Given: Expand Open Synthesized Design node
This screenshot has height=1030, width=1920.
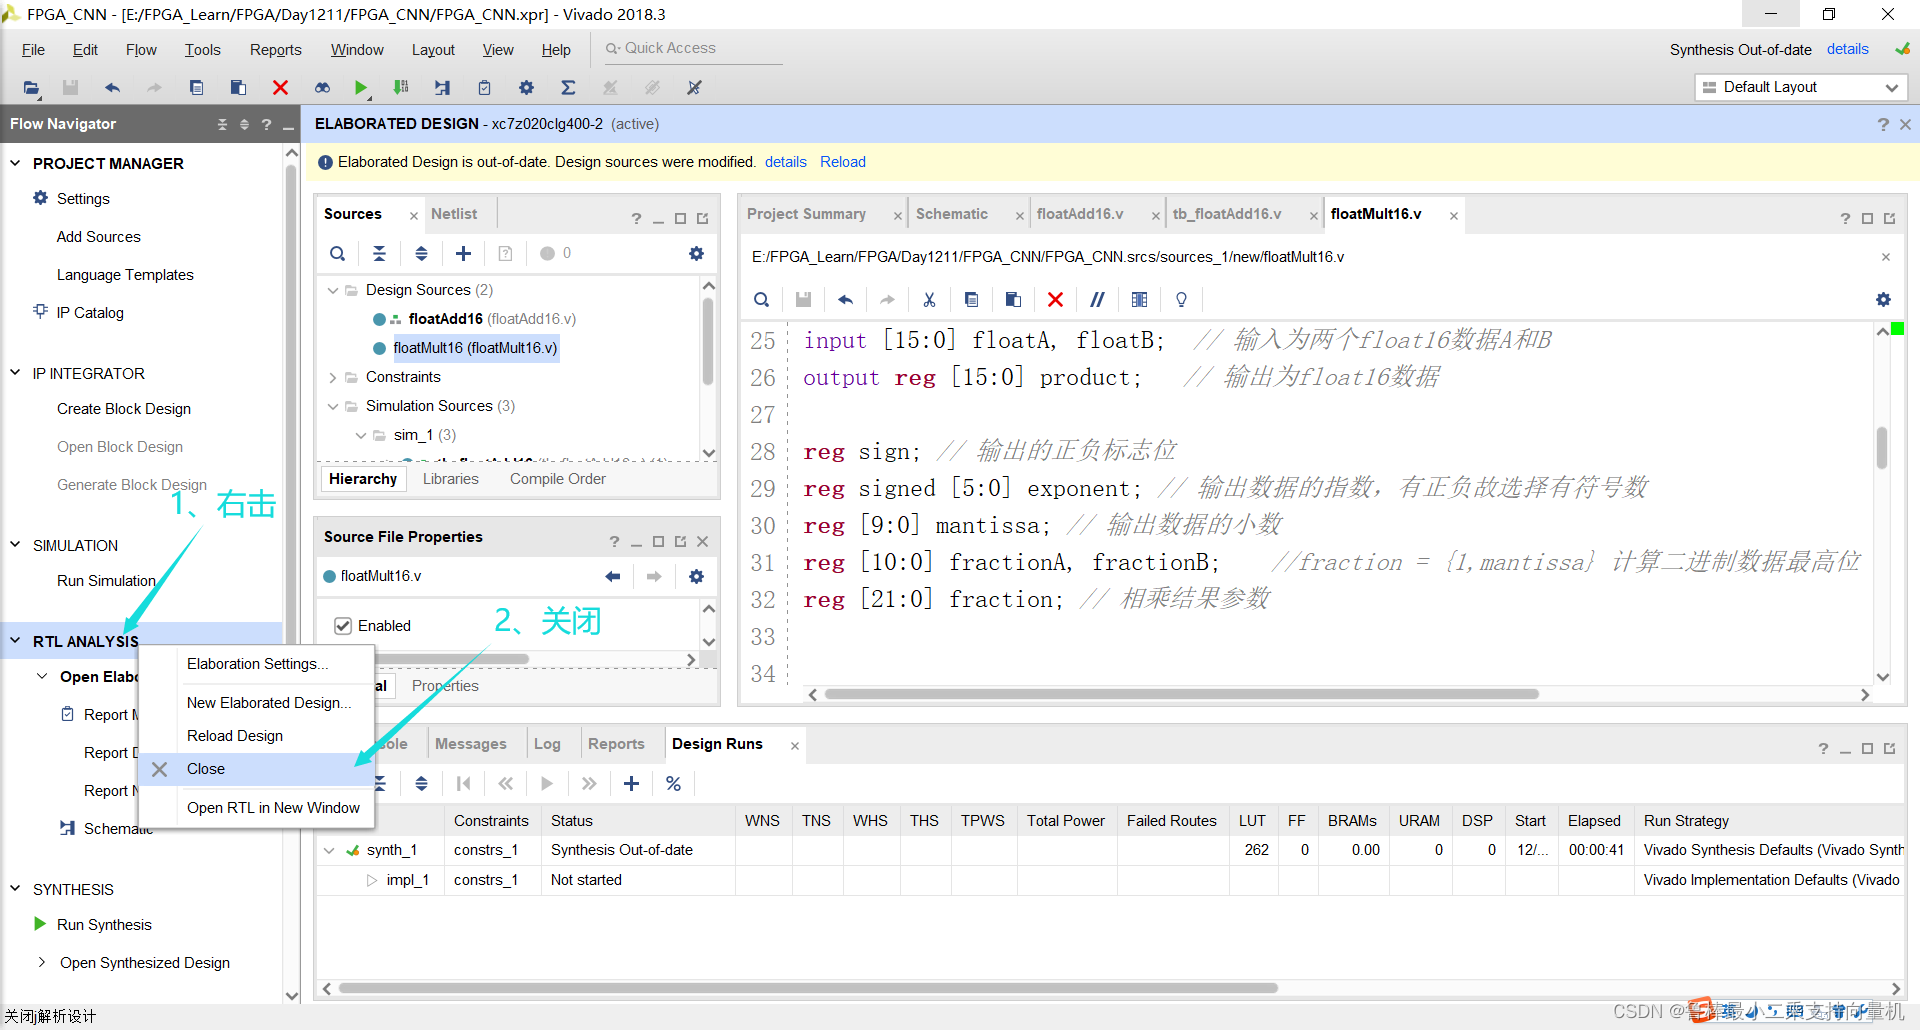Looking at the screenshot, I should pyautogui.click(x=41, y=962).
